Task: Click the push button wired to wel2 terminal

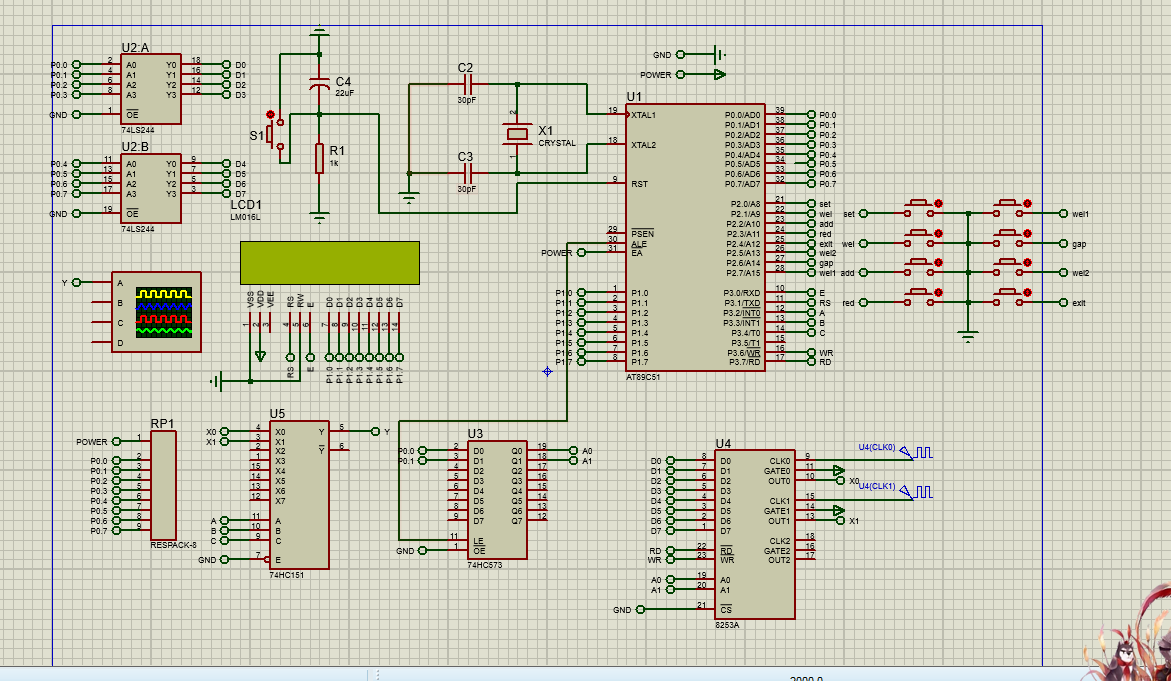Action: coord(1010,269)
